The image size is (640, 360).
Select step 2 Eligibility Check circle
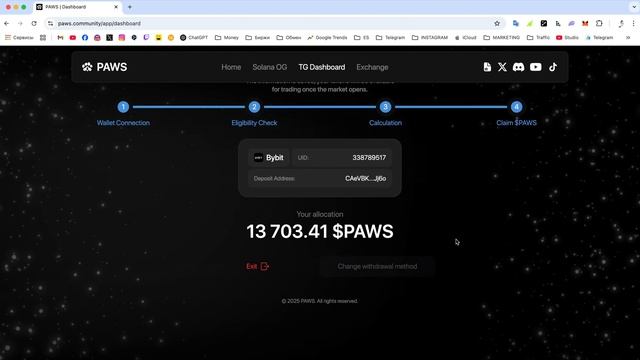(254, 107)
